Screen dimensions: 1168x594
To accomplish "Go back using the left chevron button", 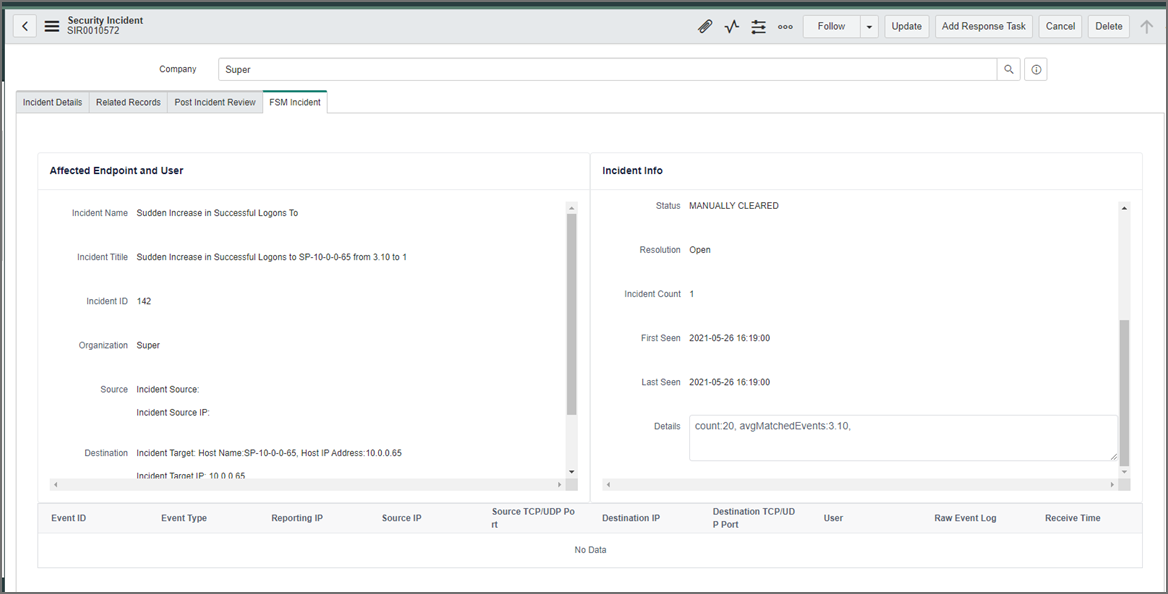I will pyautogui.click(x=25, y=26).
